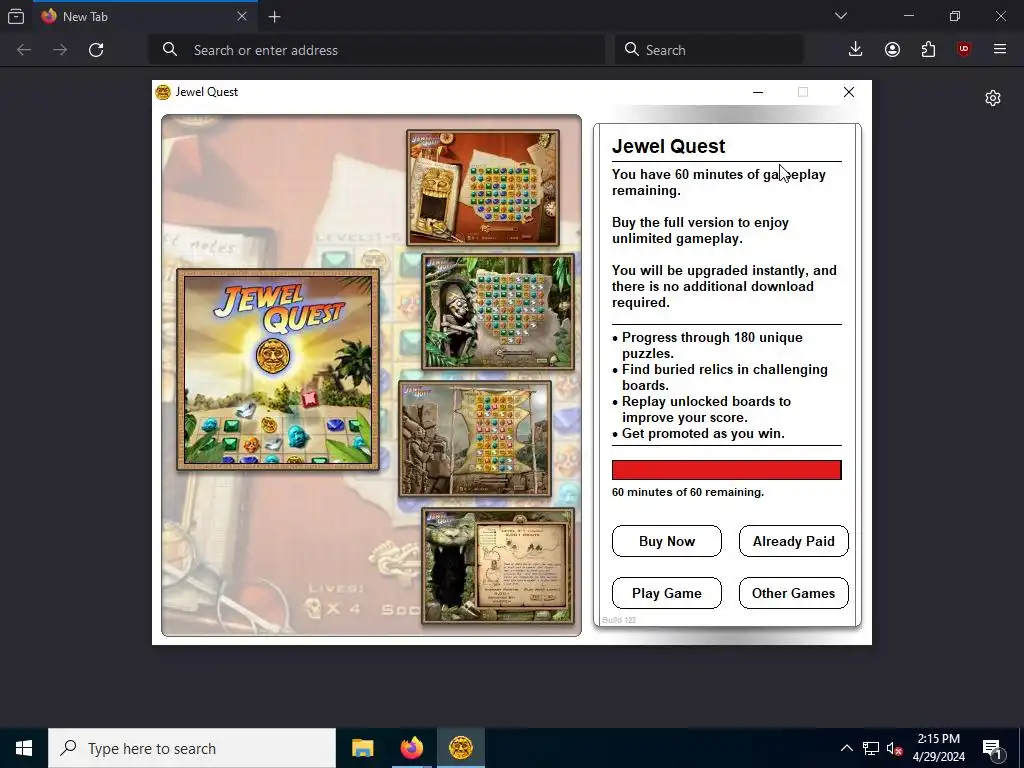Go back in Firefox

pyautogui.click(x=24, y=50)
